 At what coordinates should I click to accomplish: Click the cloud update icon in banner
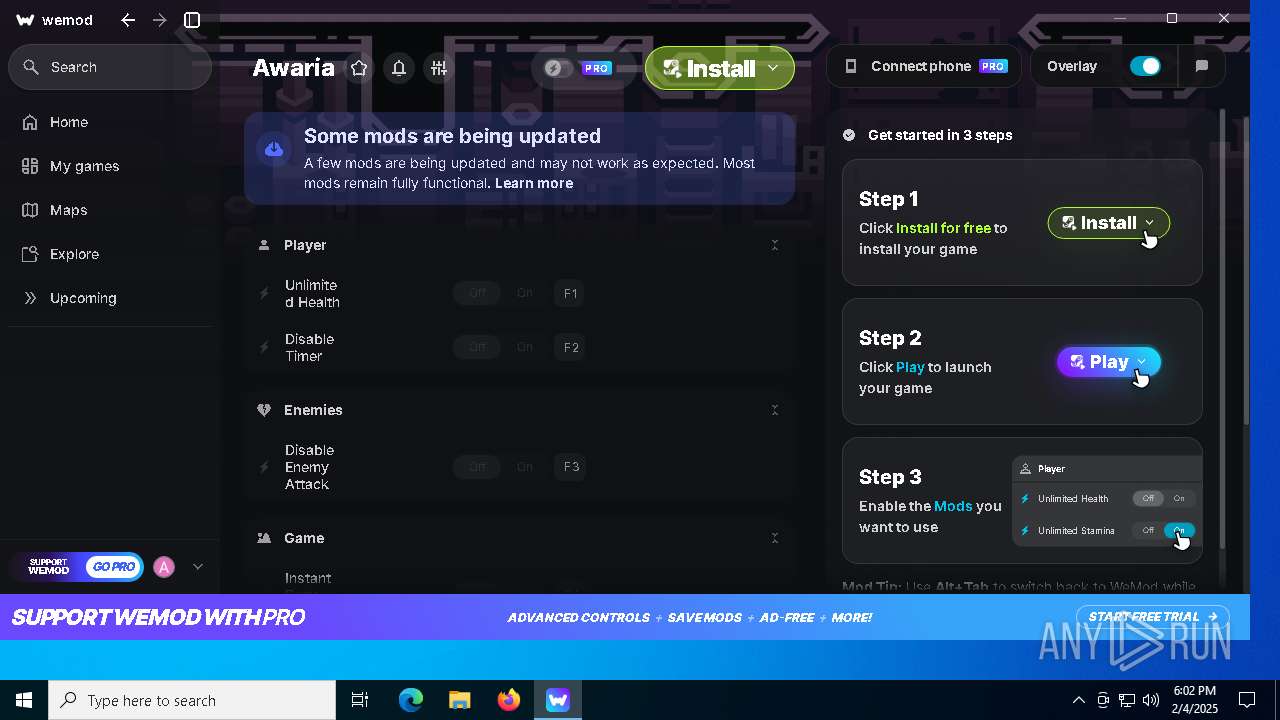274,149
